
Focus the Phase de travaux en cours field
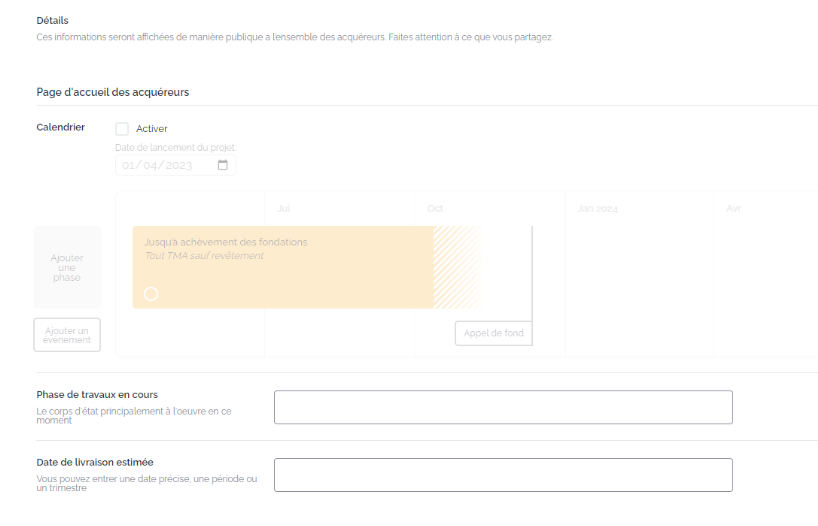point(503,407)
